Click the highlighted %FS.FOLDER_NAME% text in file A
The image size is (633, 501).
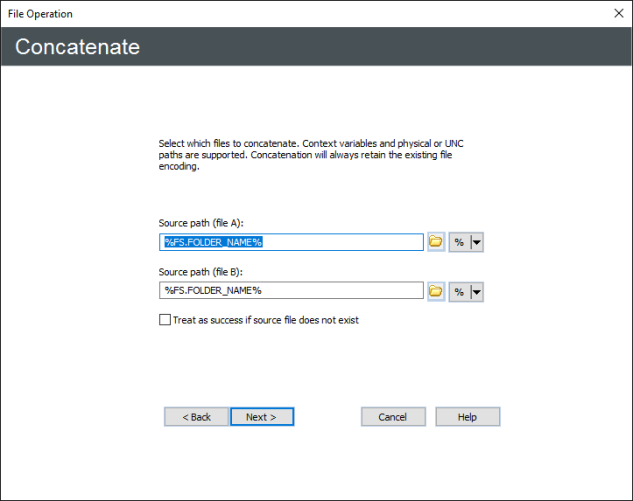coord(212,243)
